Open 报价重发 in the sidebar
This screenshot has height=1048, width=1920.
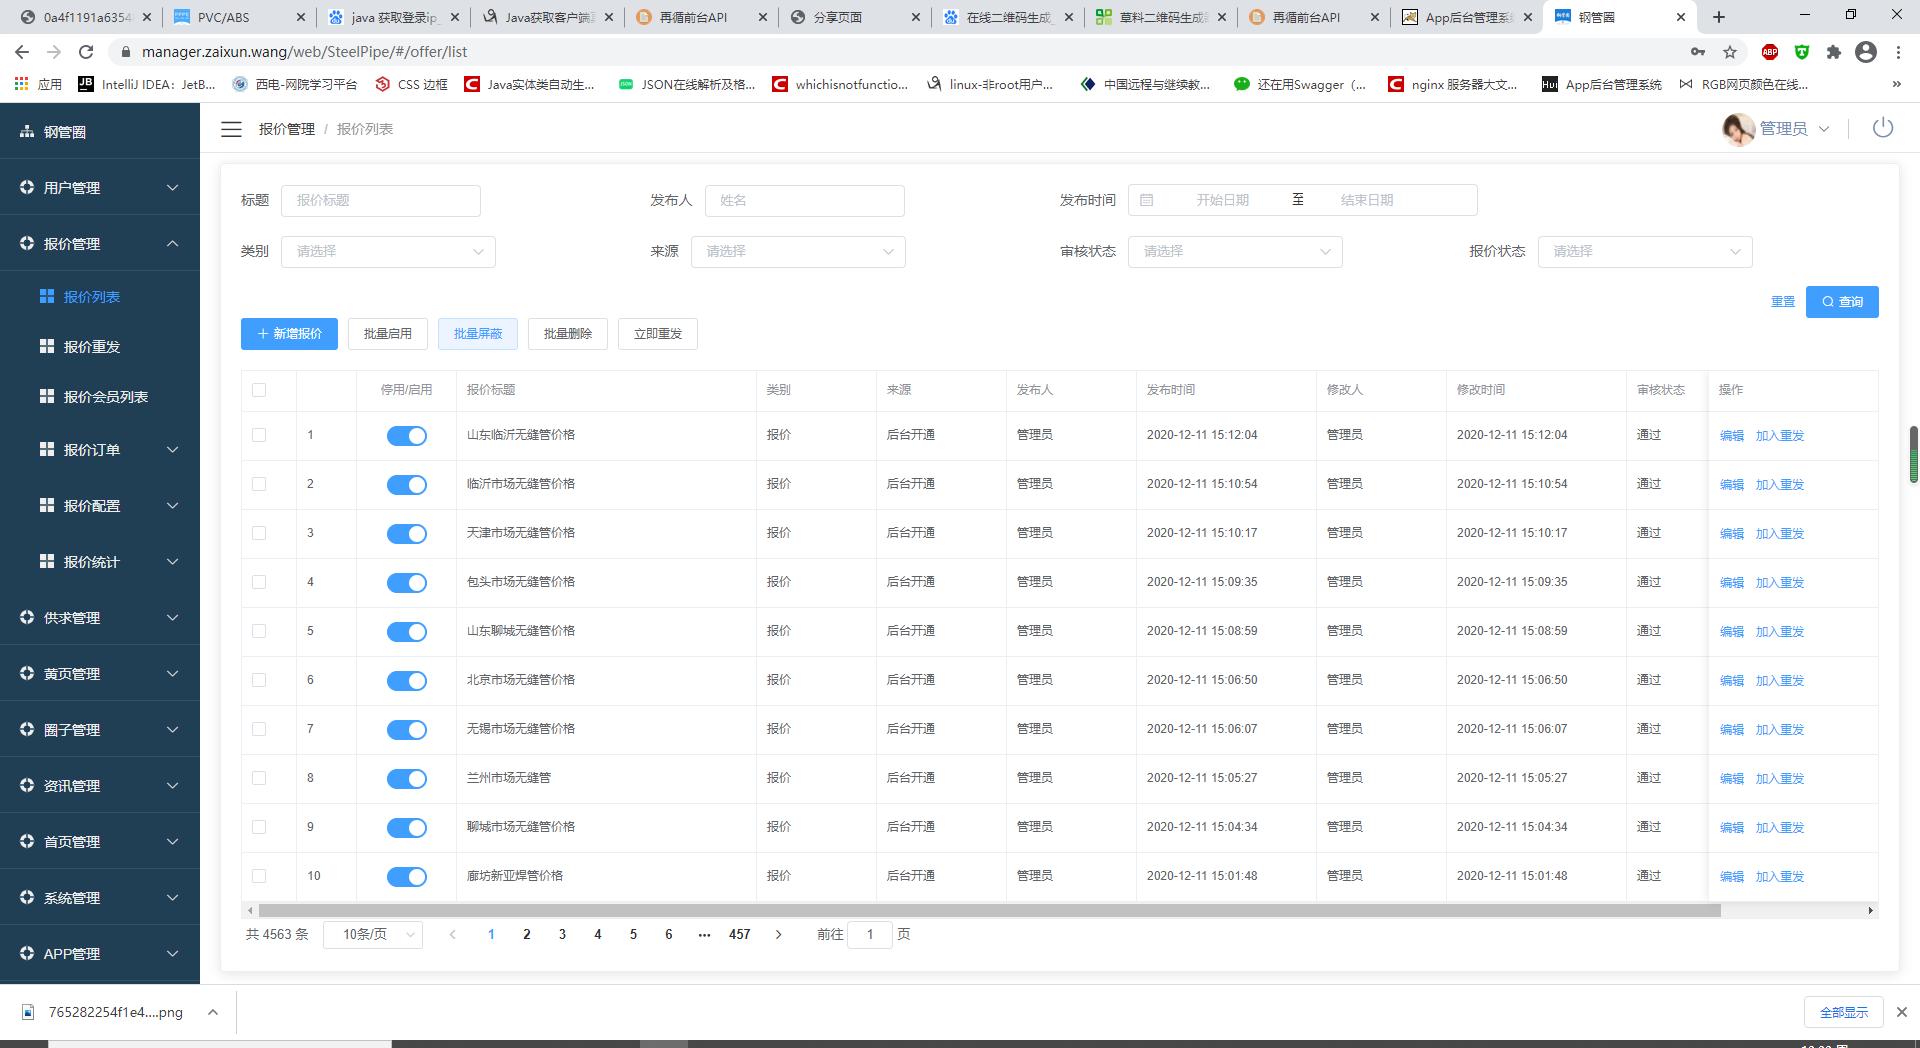[91, 347]
